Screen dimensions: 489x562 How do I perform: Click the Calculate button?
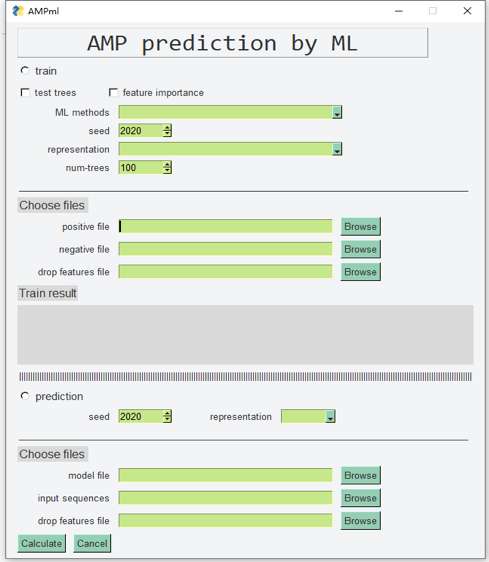click(42, 543)
